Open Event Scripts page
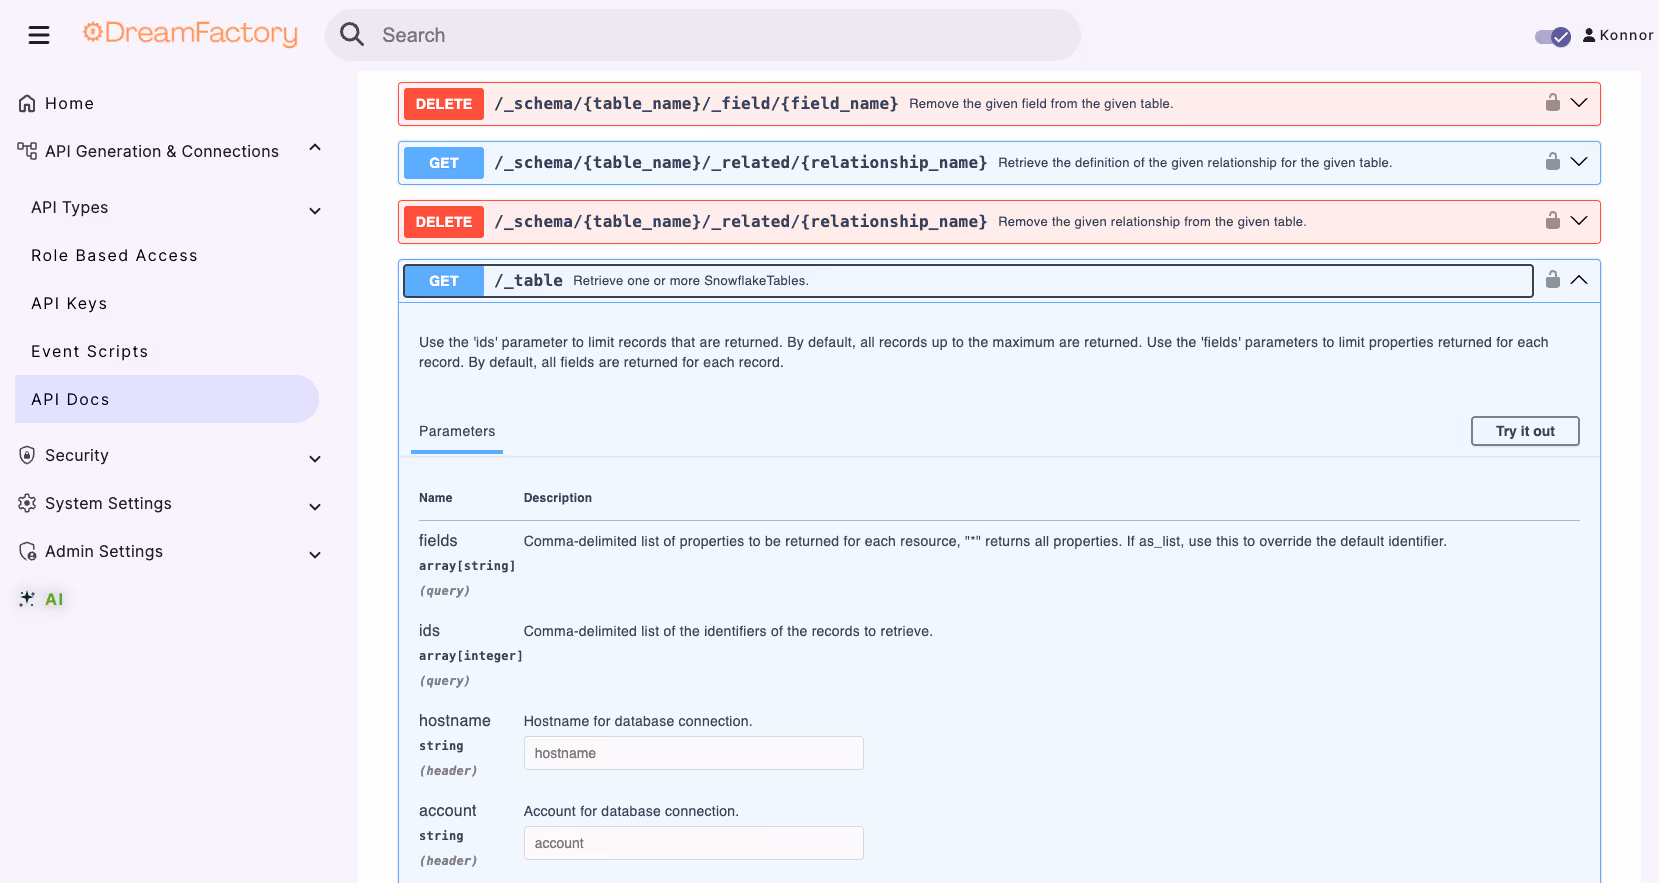 click(89, 351)
